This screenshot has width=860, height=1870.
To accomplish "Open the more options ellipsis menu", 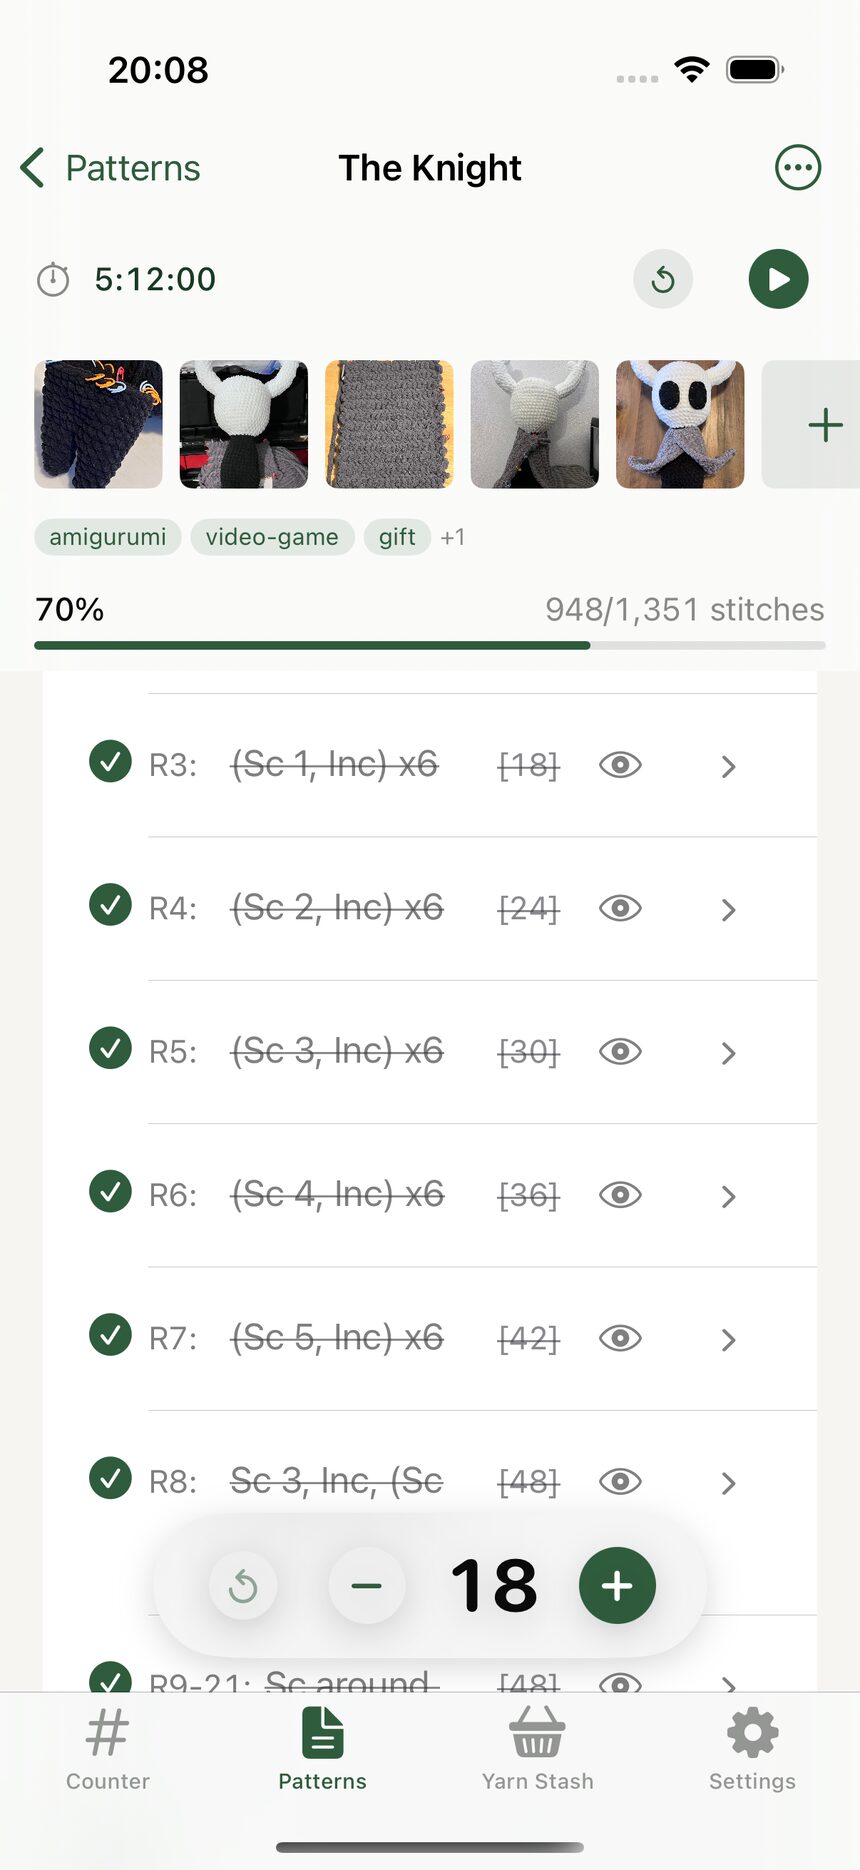I will point(798,168).
